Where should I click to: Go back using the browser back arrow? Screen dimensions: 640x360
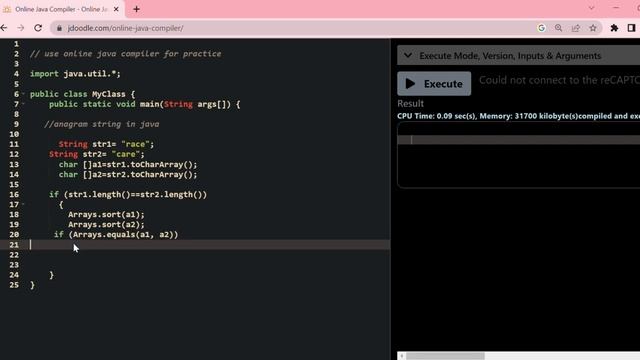(4, 28)
